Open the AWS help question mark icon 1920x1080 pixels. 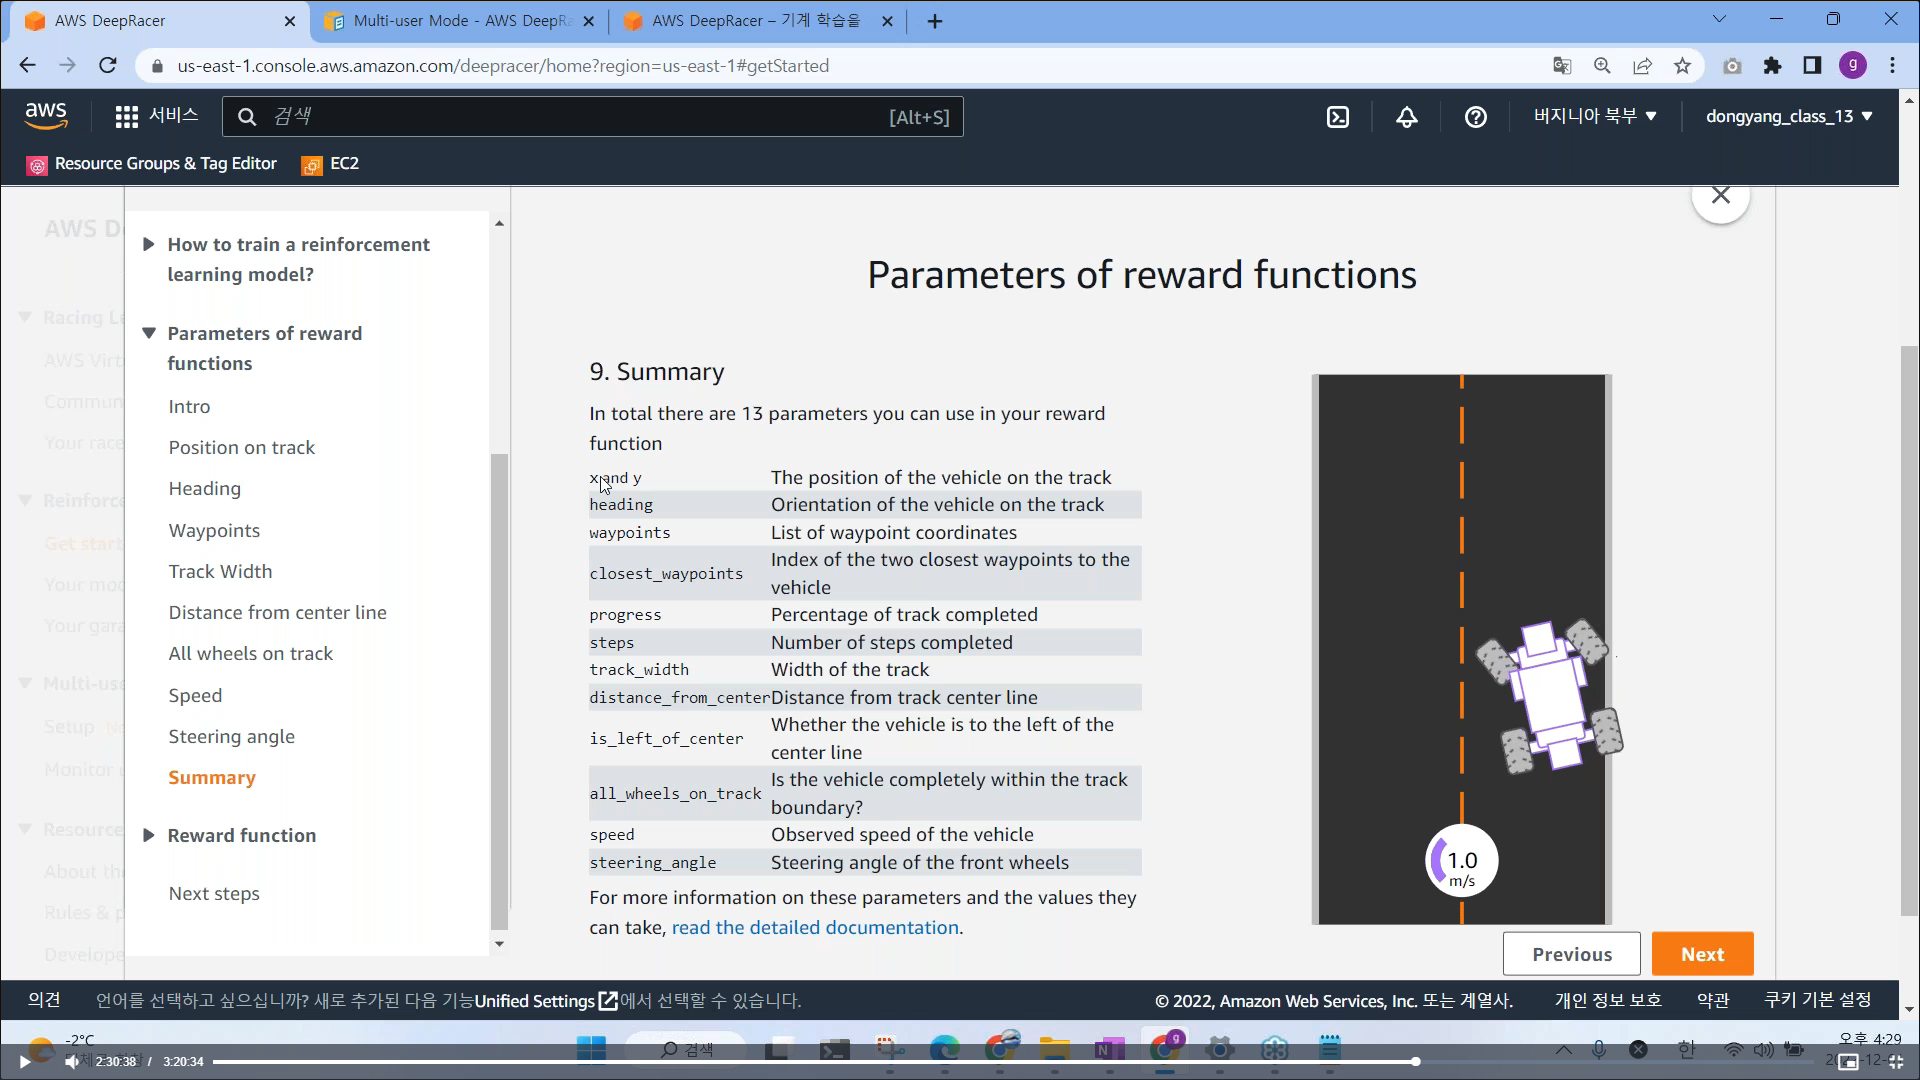click(1475, 117)
